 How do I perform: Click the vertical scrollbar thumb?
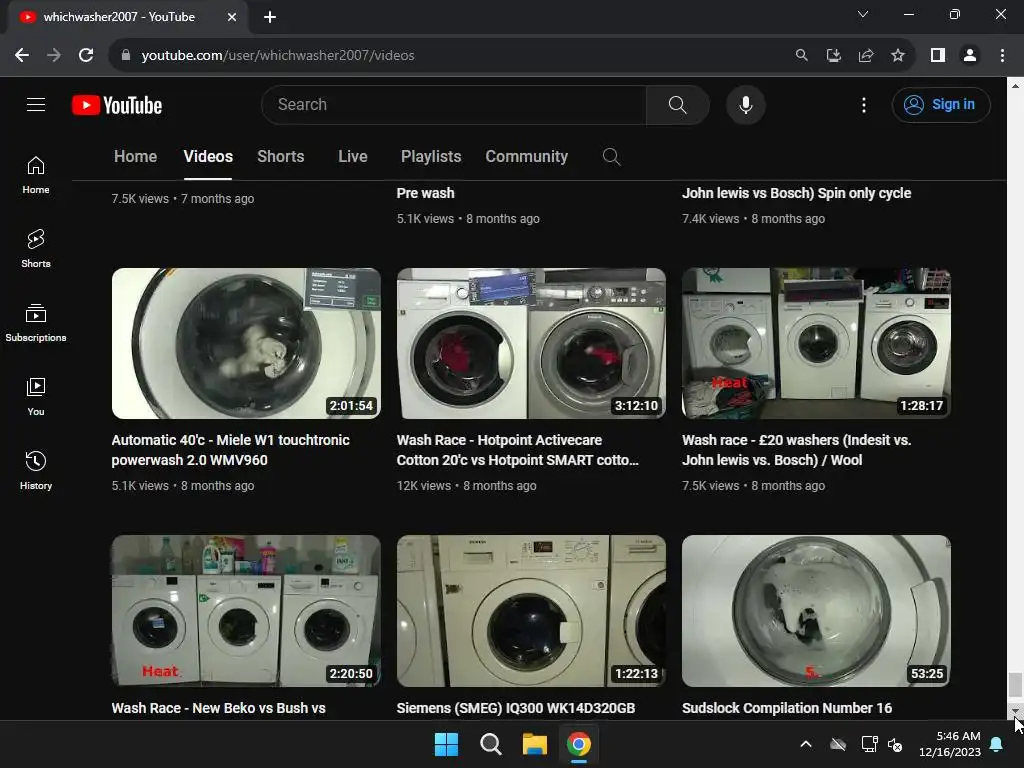pyautogui.click(x=1015, y=685)
